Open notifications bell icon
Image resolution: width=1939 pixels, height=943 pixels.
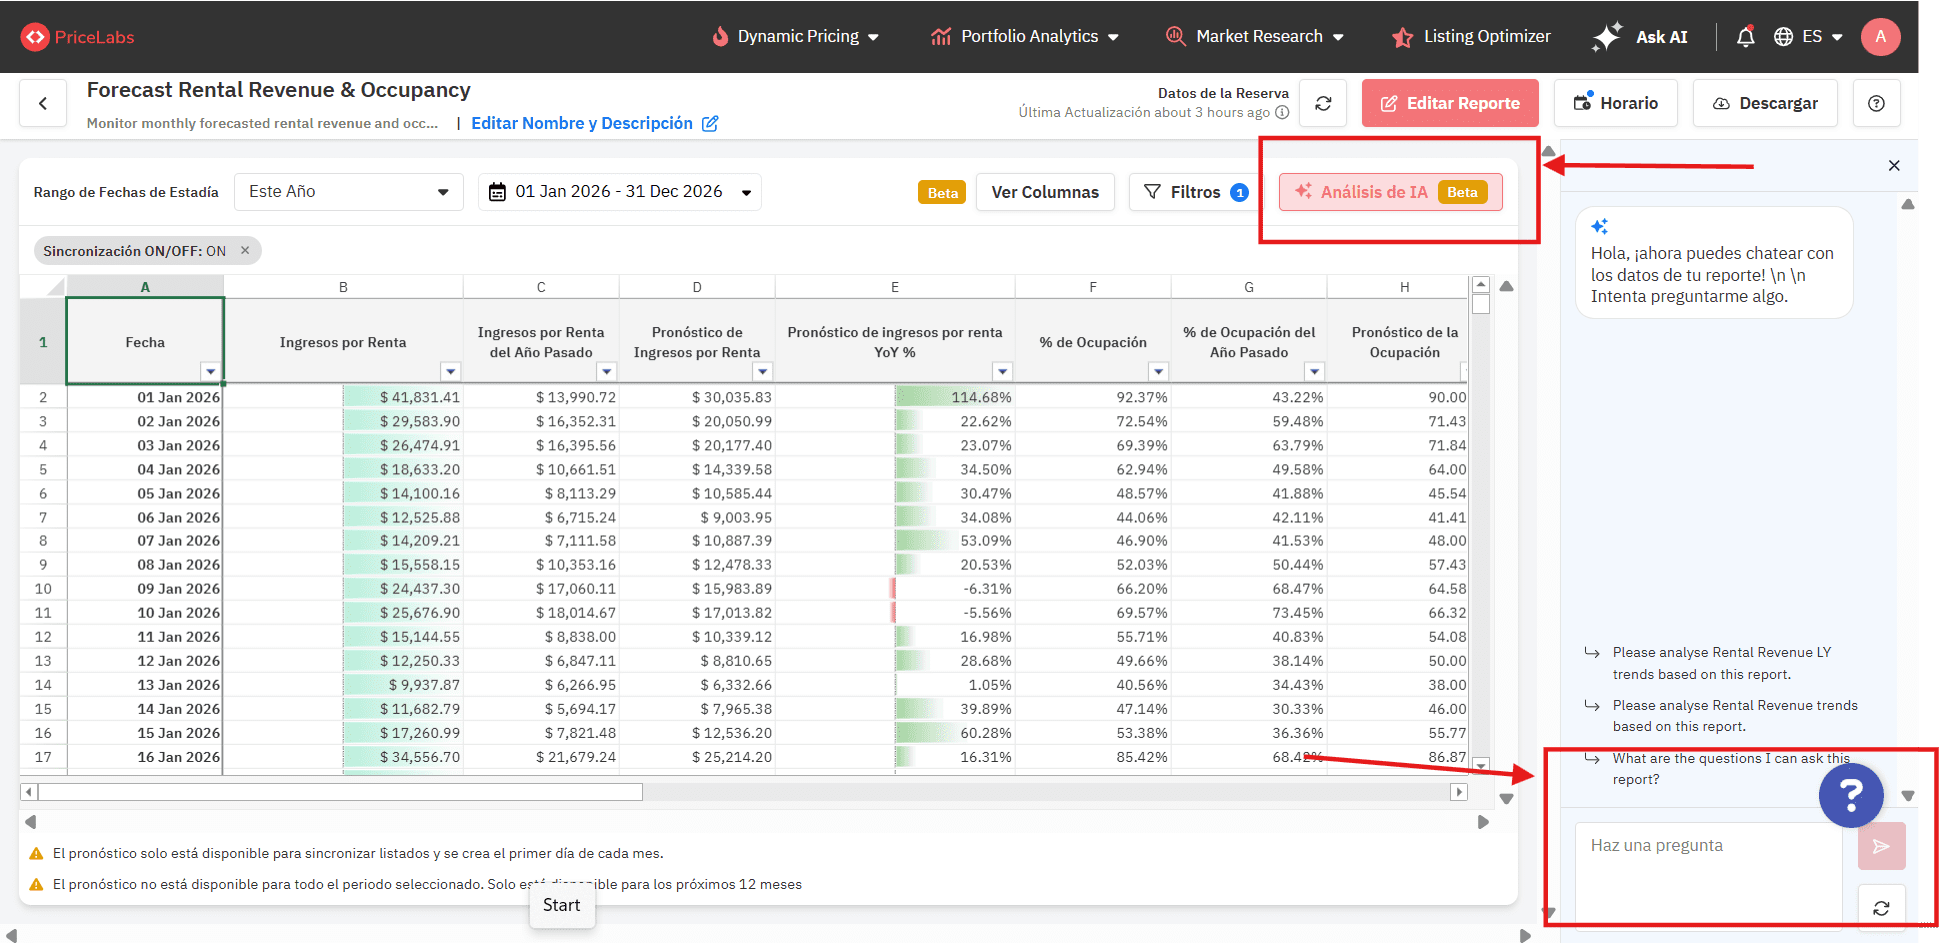[x=1745, y=37]
